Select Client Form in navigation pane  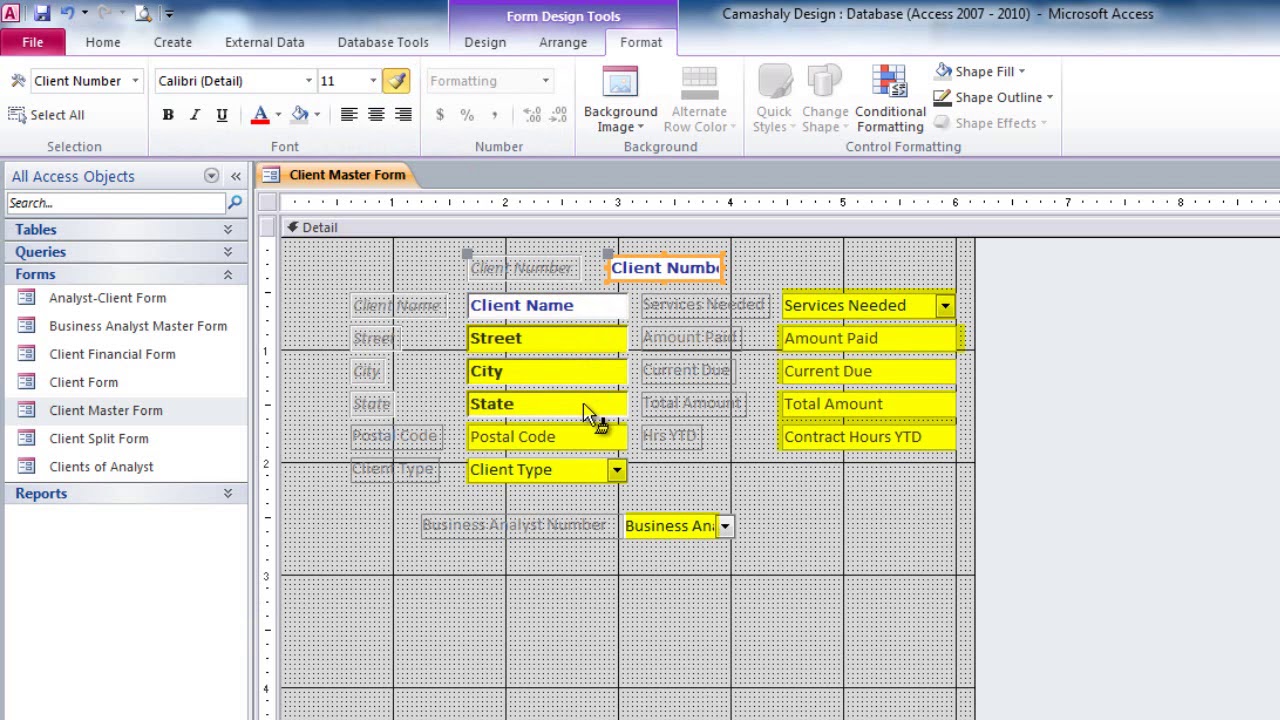(x=84, y=382)
